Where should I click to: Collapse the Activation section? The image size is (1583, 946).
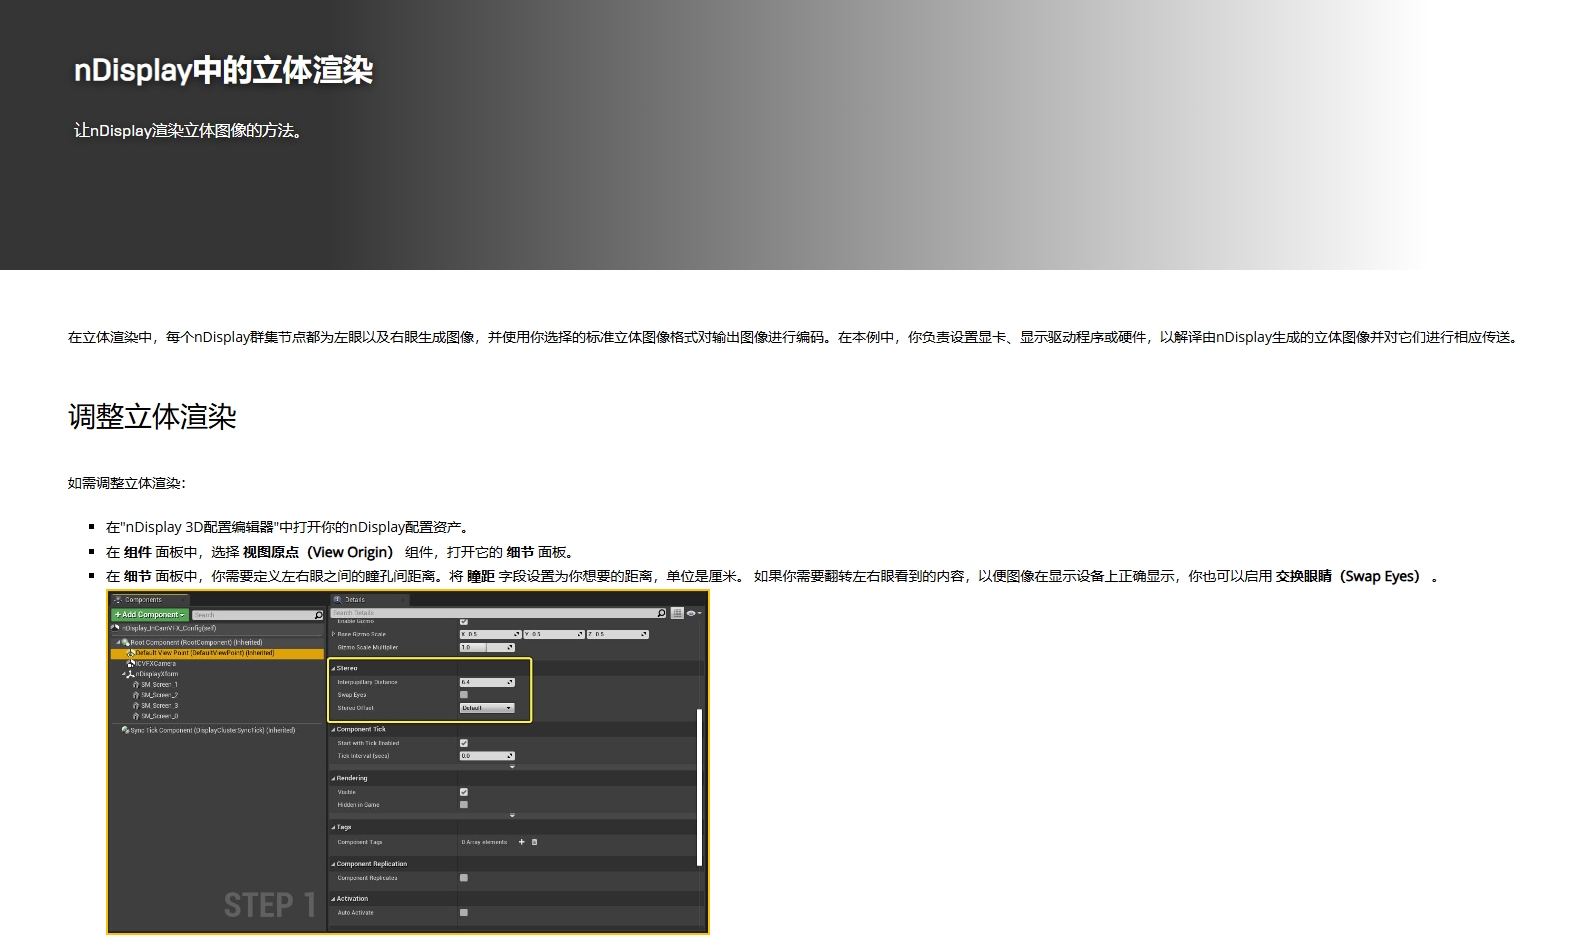[x=334, y=899]
